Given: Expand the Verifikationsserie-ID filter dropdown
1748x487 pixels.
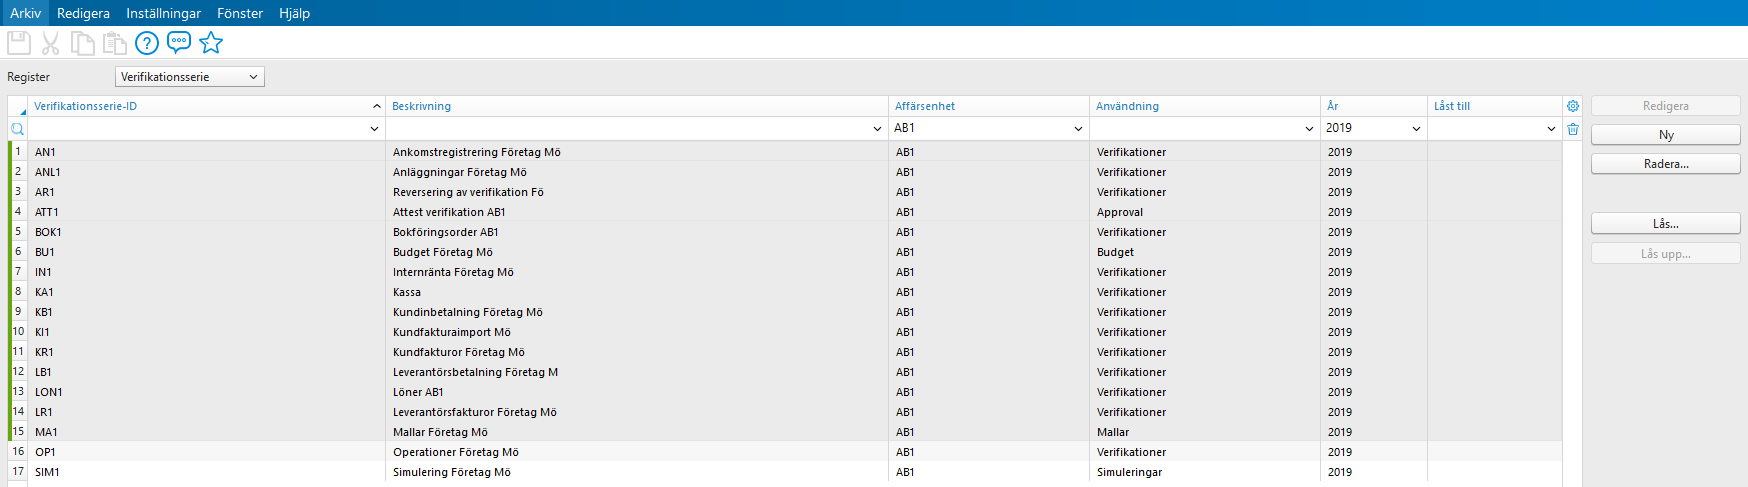Looking at the screenshot, I should [x=375, y=129].
